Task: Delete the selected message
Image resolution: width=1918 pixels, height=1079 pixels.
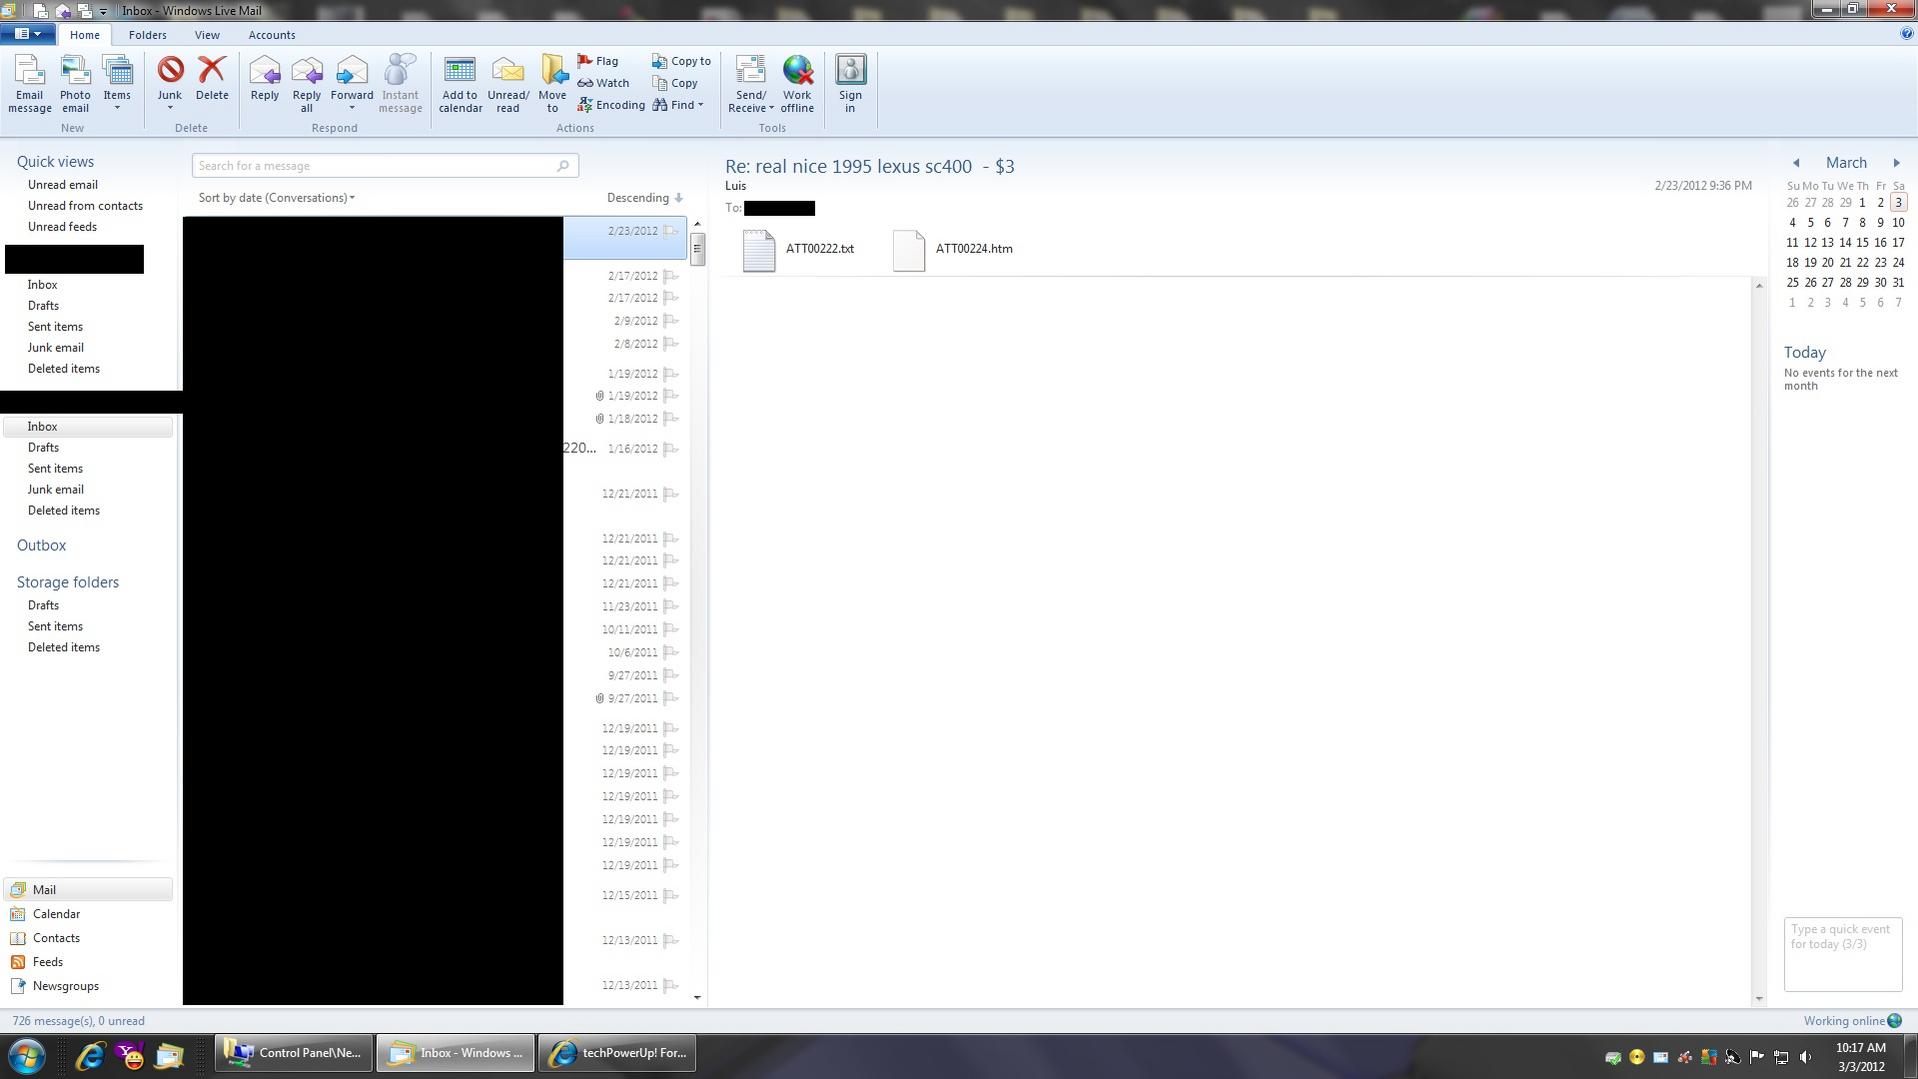Action: tap(212, 82)
